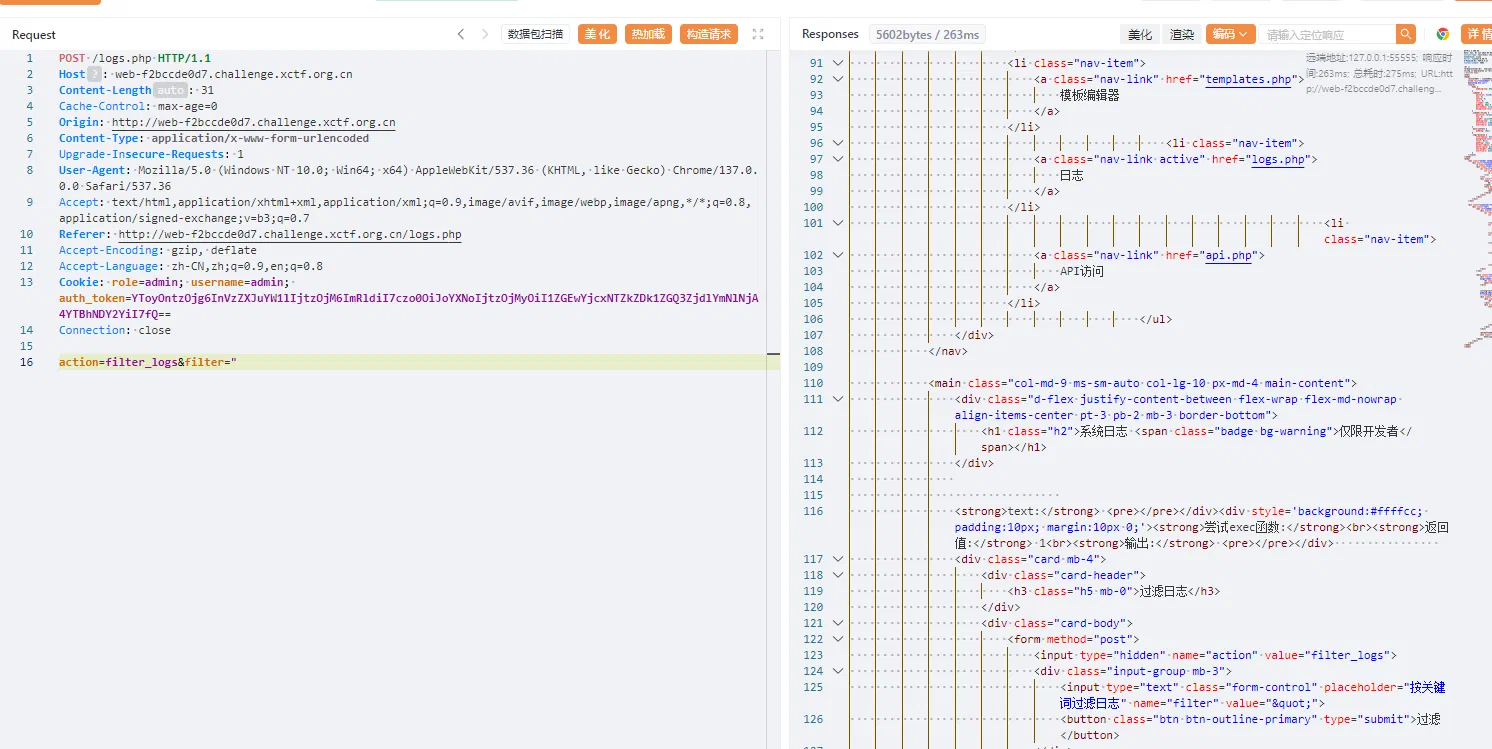The image size is (1492, 749).
Task: Expand the Request editor to fullscreen
Action: 758,34
